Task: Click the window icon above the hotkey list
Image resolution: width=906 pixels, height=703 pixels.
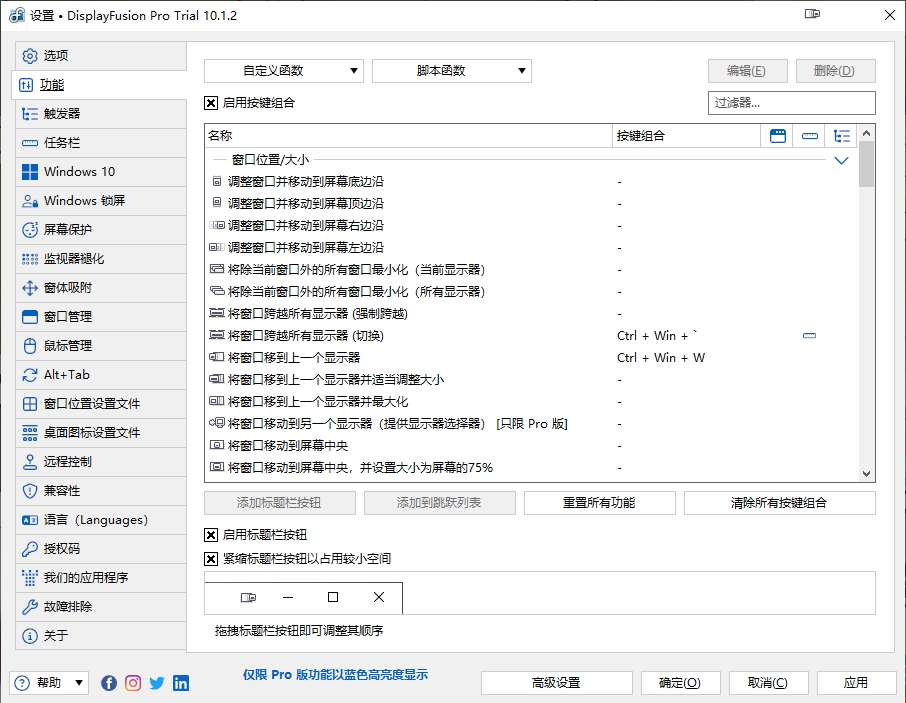Action: (779, 135)
